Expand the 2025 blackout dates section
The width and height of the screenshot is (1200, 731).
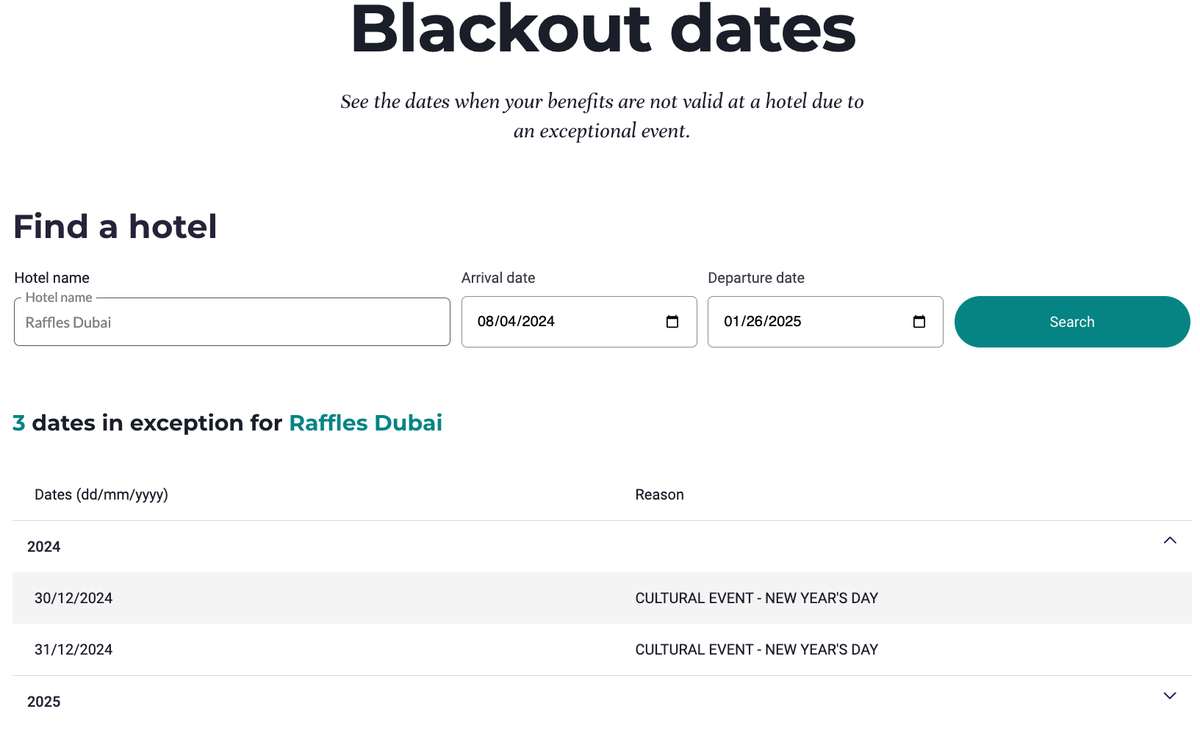click(1169, 695)
